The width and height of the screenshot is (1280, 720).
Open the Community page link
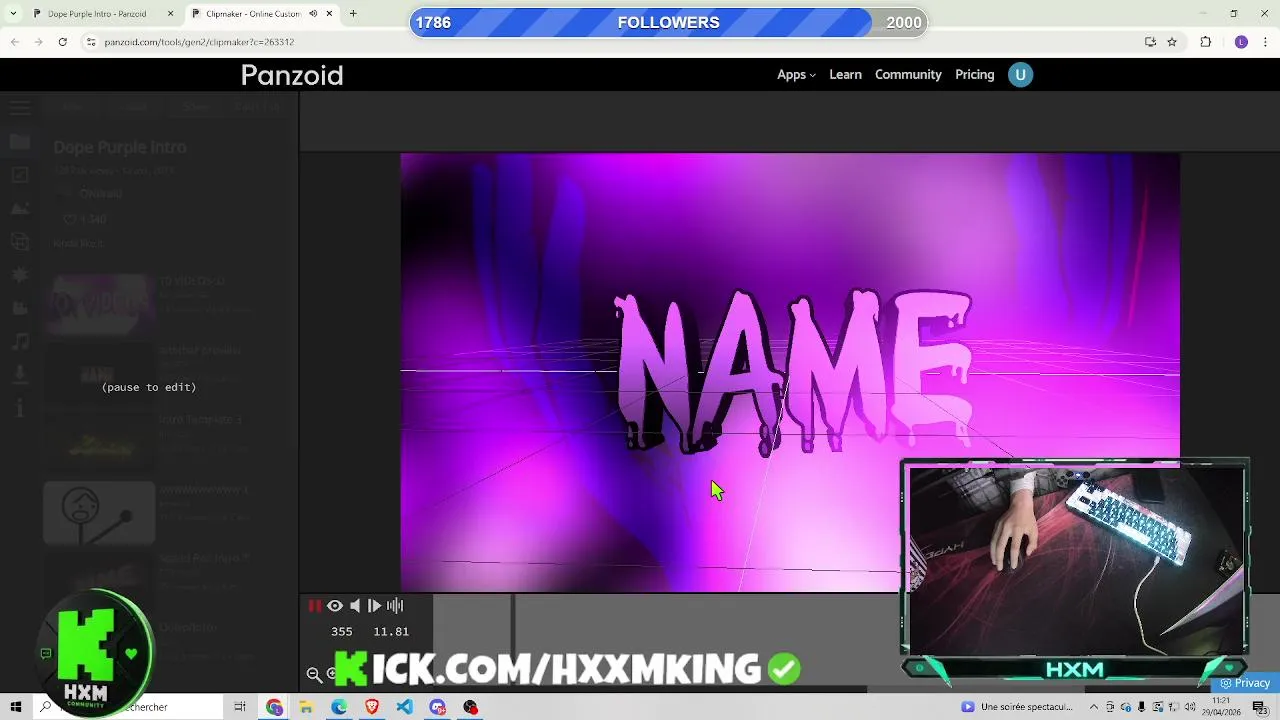[x=908, y=75]
